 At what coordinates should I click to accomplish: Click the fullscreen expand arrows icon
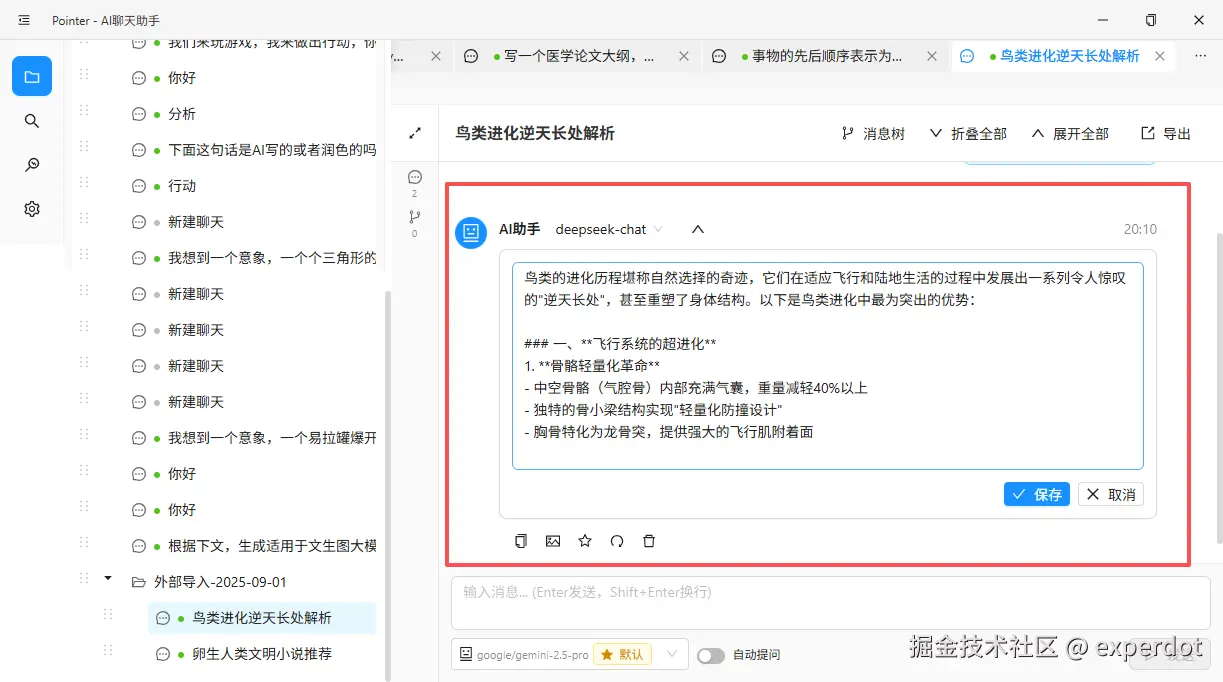point(415,132)
